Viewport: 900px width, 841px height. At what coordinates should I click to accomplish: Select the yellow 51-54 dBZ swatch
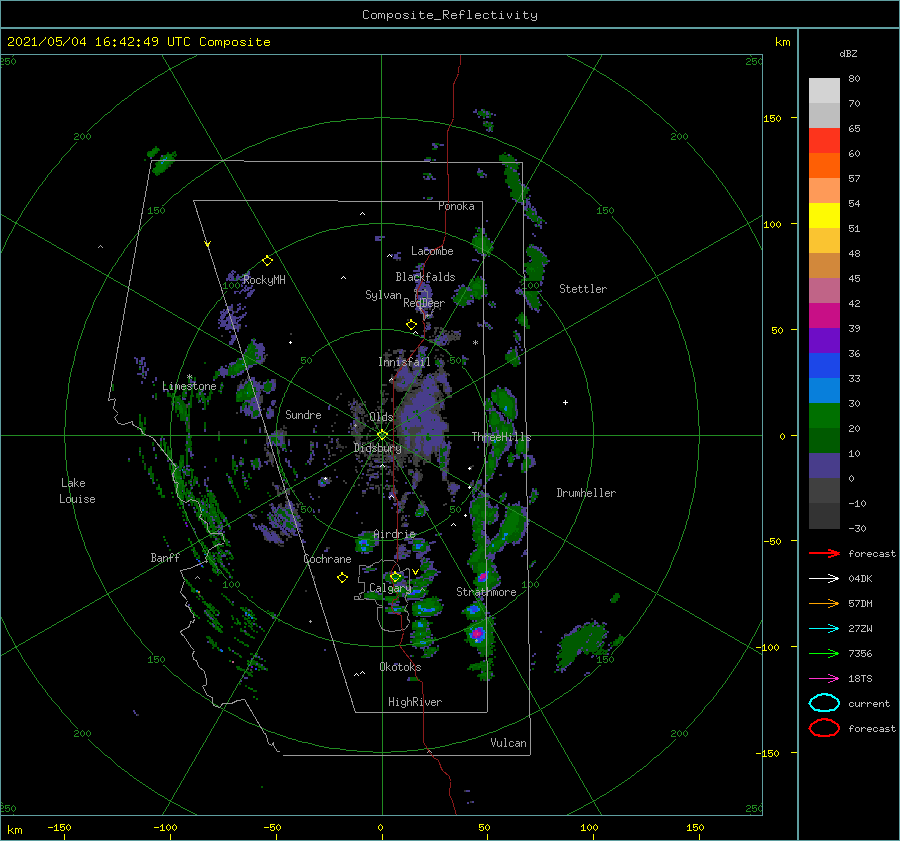[824, 216]
